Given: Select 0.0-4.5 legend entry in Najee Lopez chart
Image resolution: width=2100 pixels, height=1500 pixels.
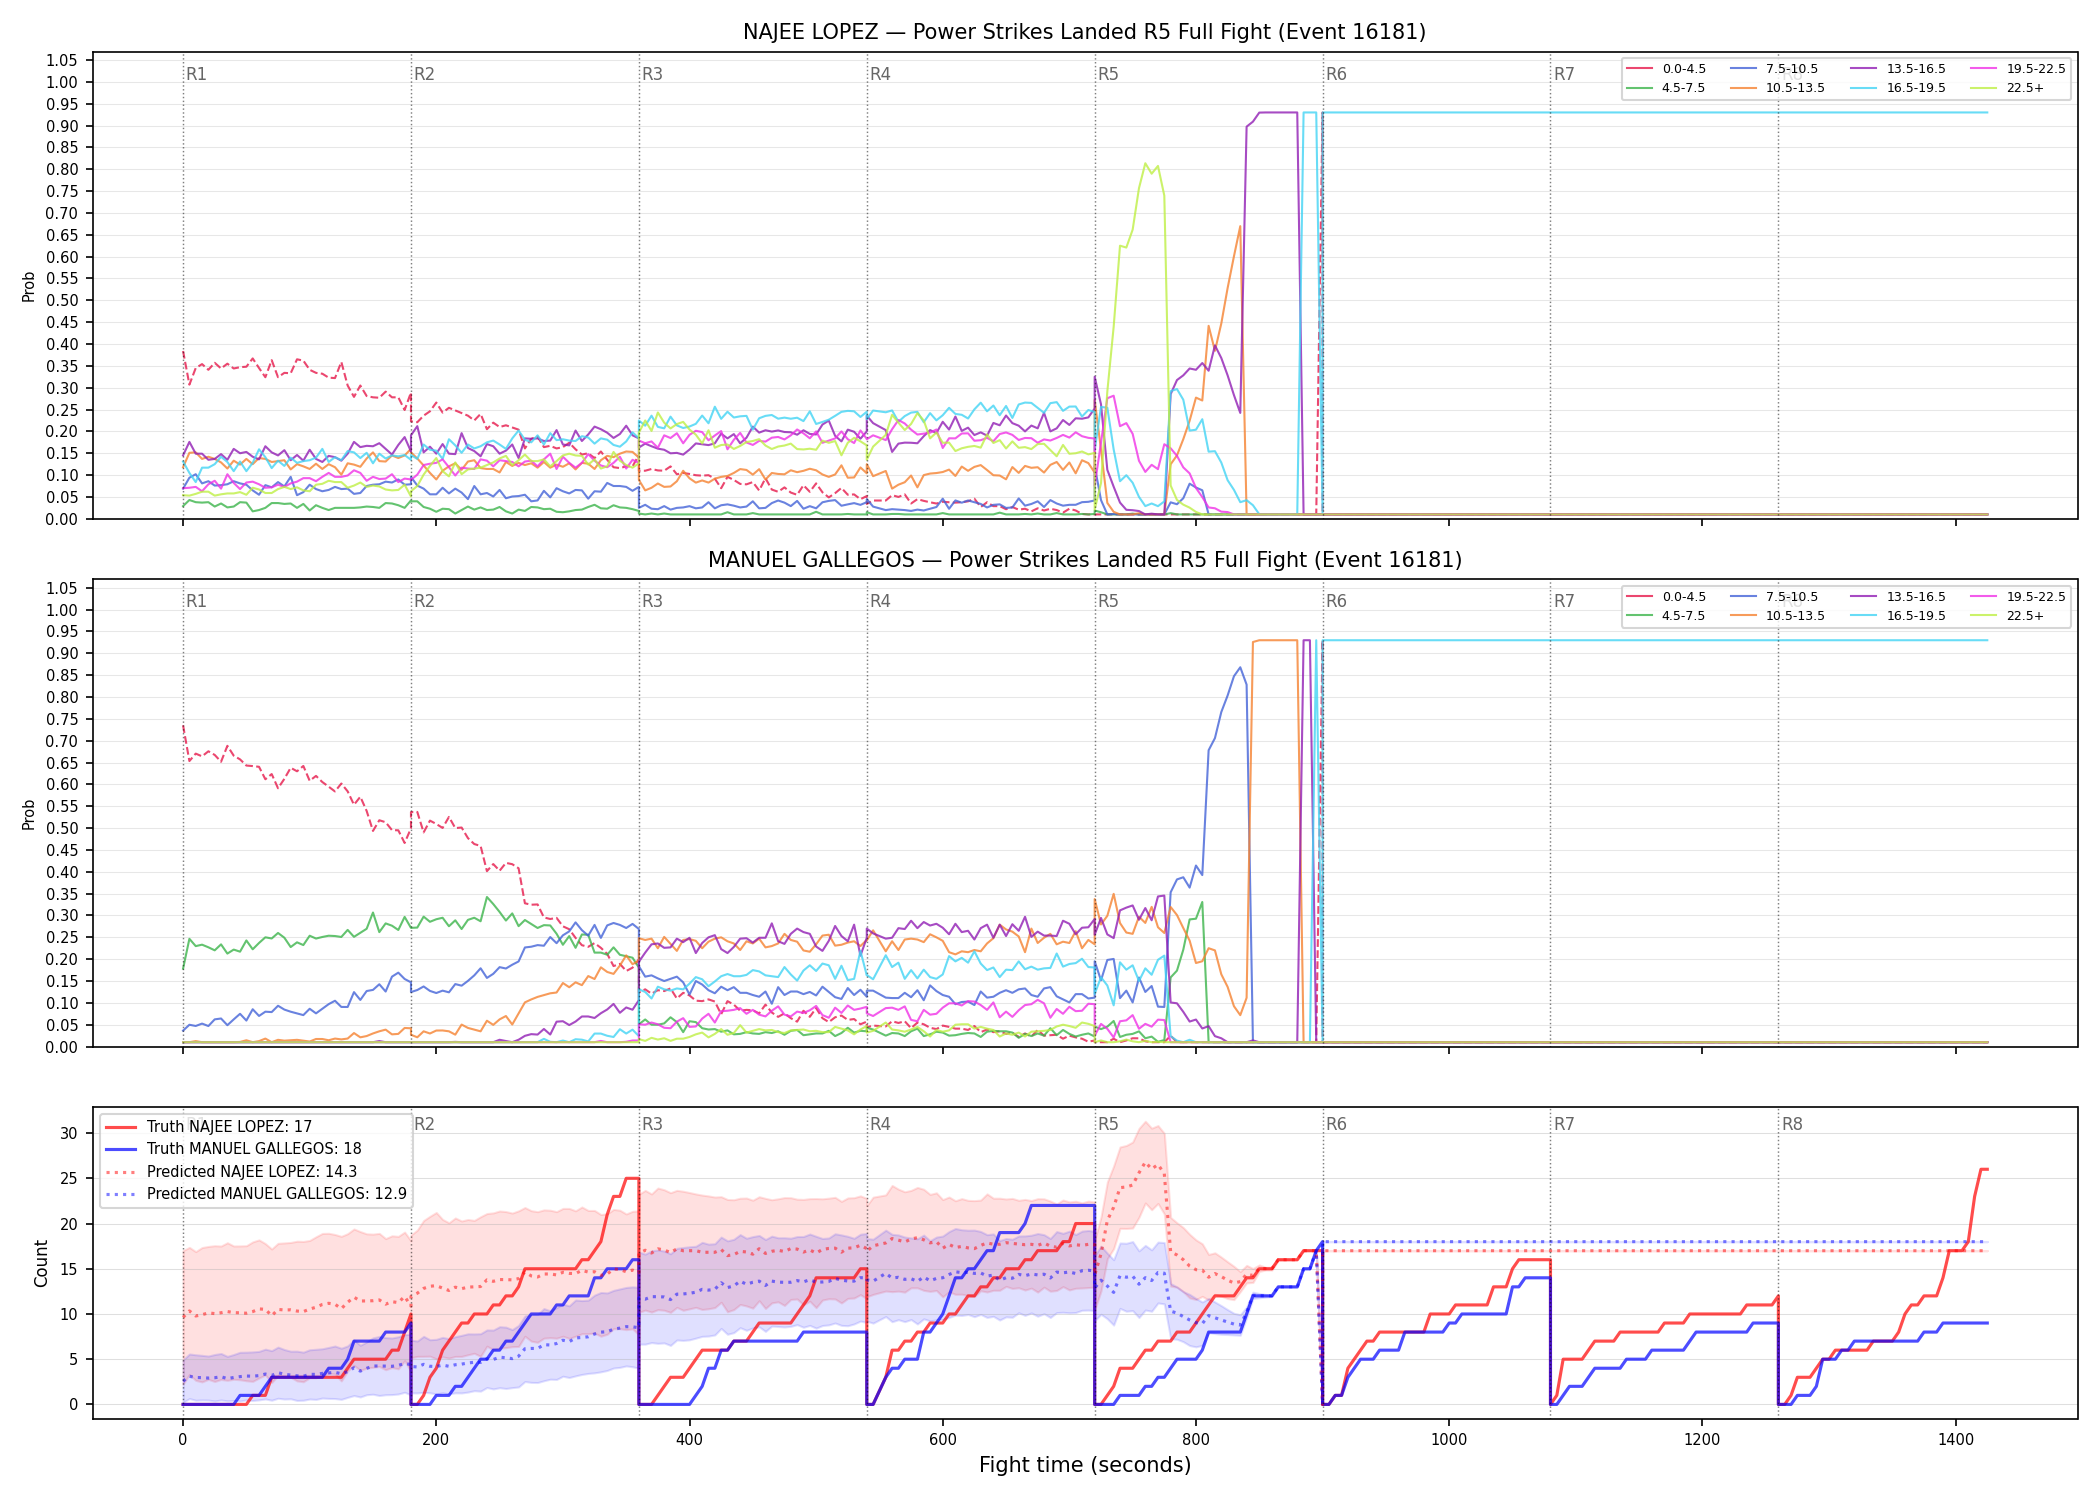Looking at the screenshot, I should pos(1666,69).
